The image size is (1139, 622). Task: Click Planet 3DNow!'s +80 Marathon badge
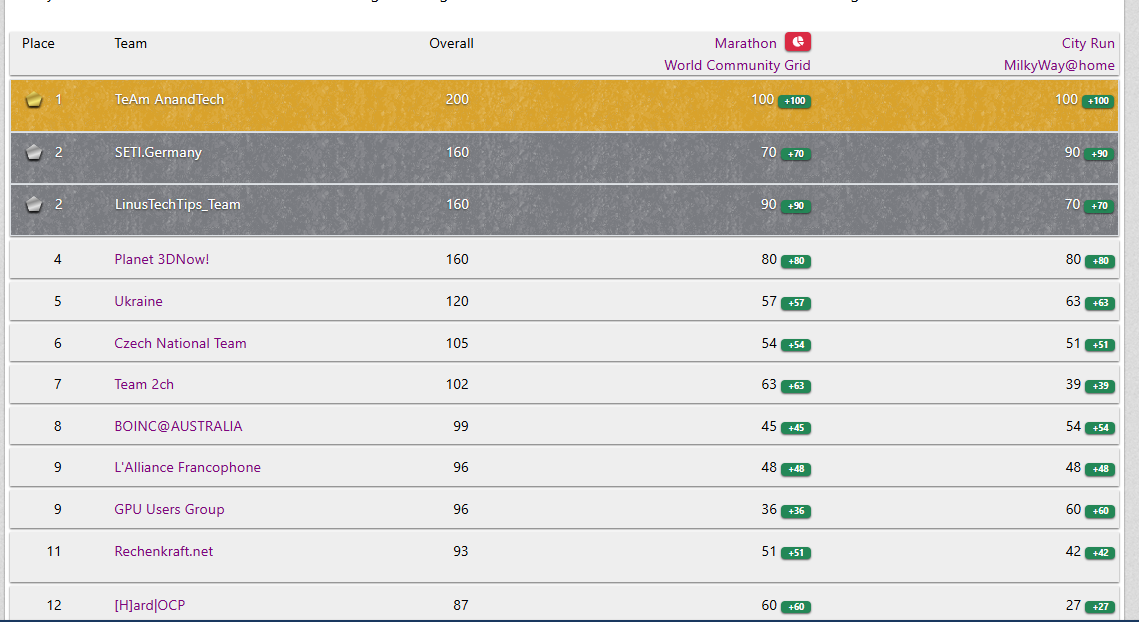click(x=796, y=261)
